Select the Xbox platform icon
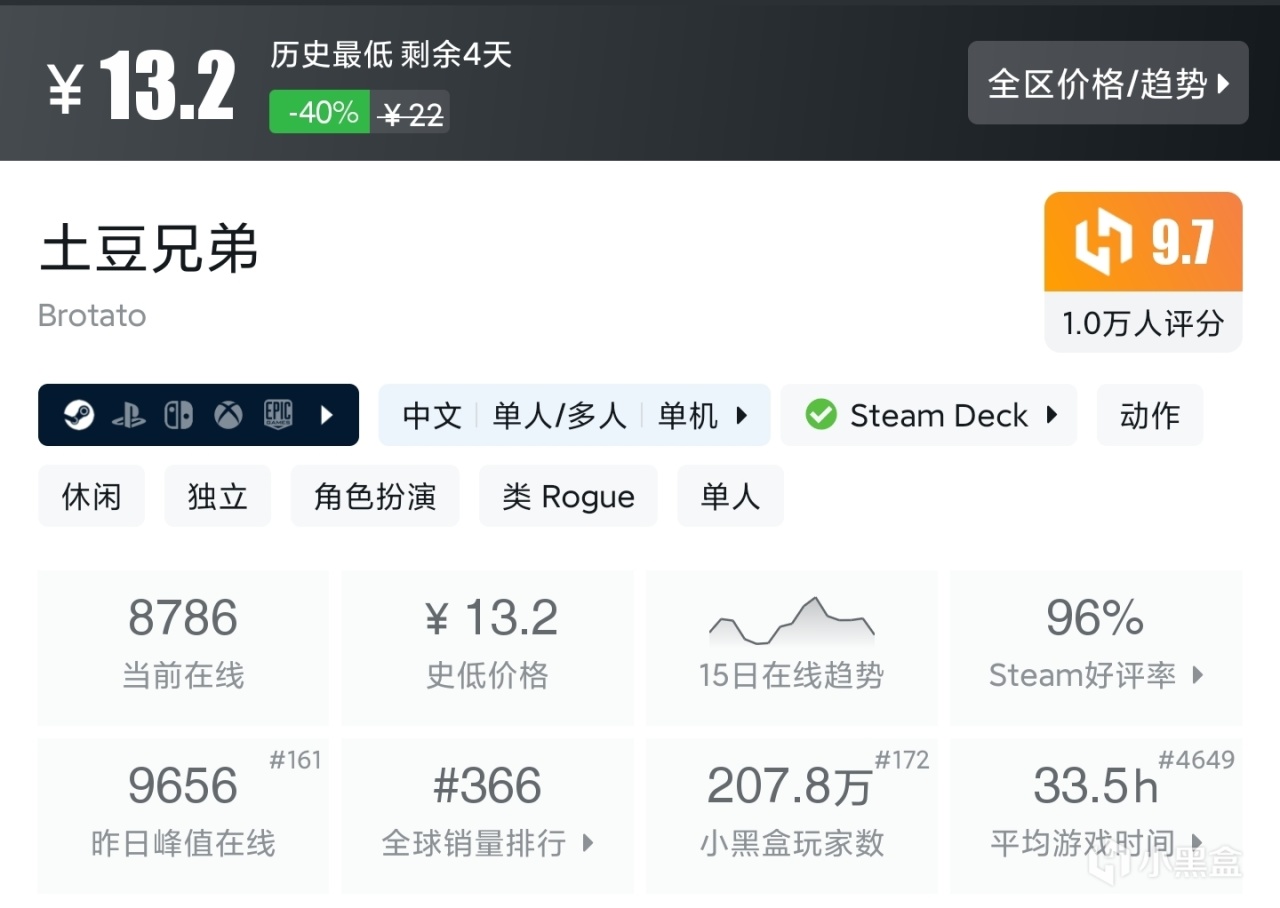Screen dimensions: 1280x908 click(228, 415)
